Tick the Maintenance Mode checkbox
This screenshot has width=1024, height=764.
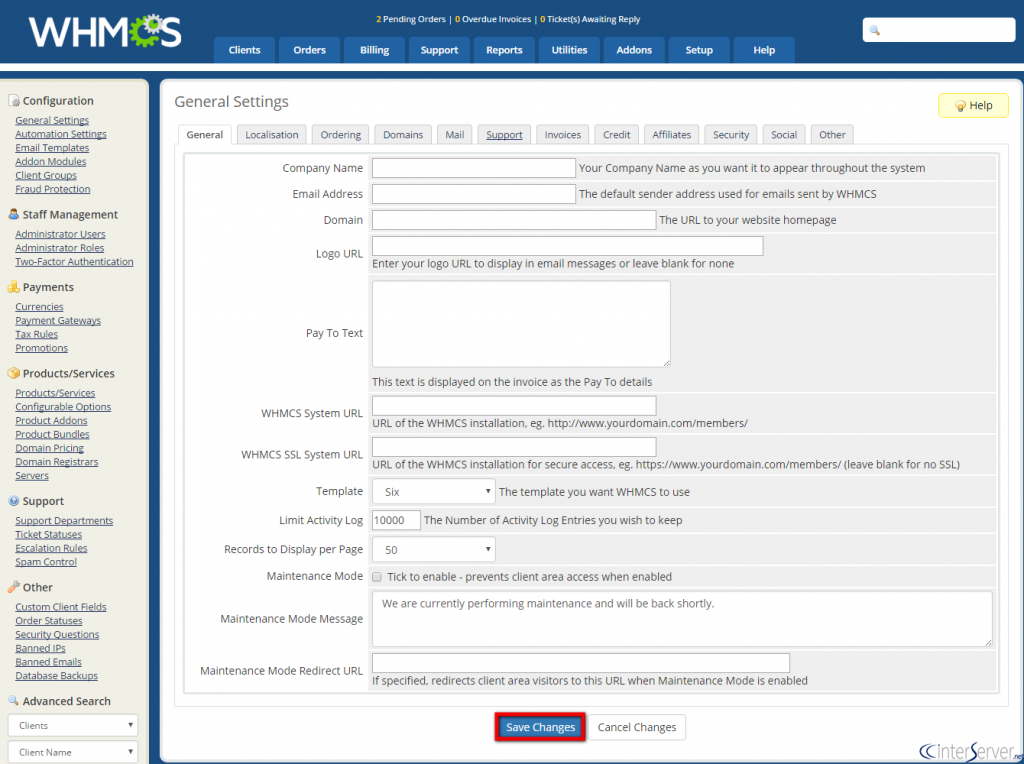(377, 577)
